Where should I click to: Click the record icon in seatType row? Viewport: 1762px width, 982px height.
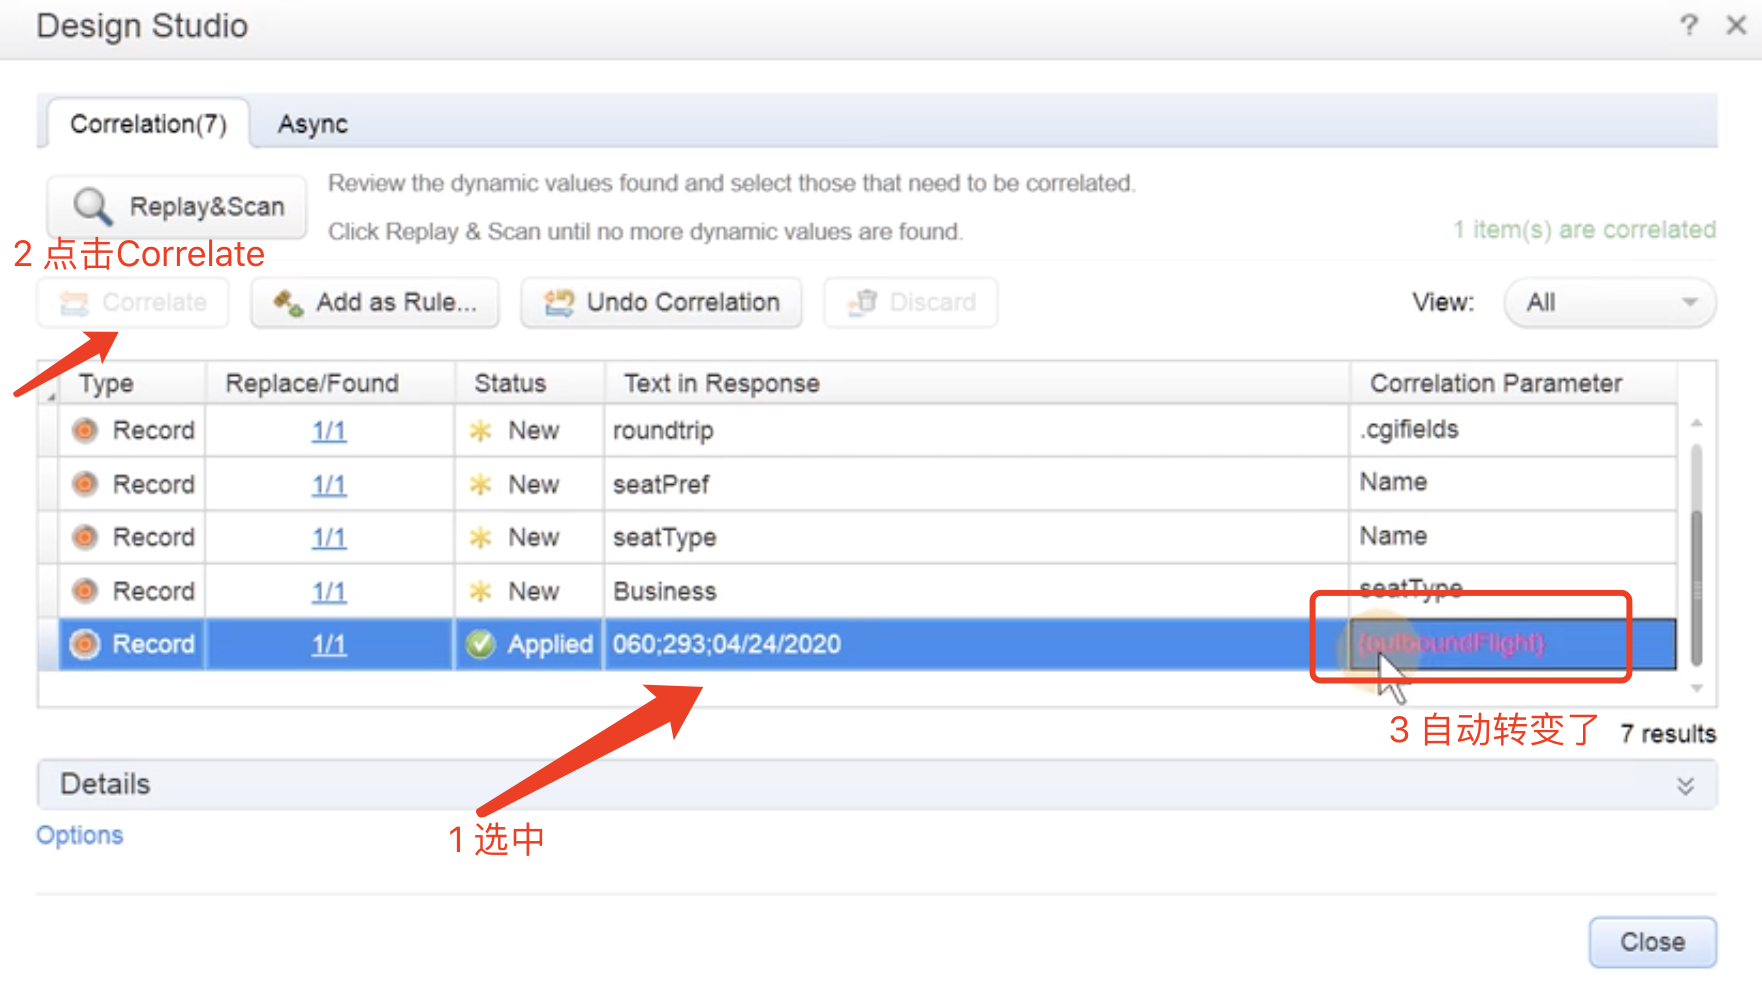point(86,537)
